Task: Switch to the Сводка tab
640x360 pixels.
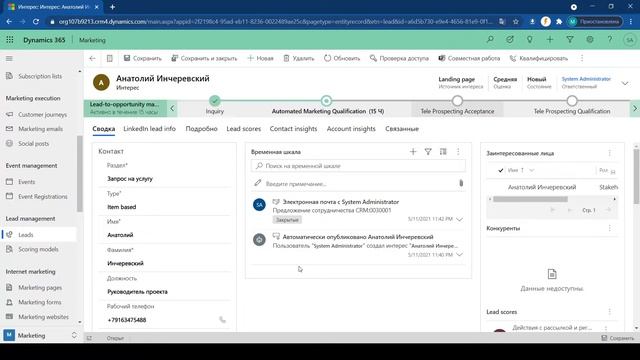Action: [104, 129]
